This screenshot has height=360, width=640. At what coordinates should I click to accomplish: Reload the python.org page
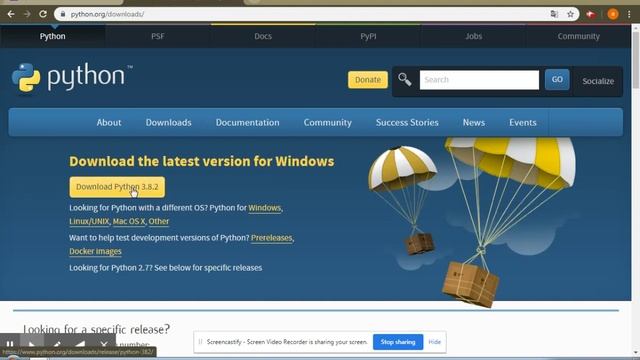(x=43, y=14)
